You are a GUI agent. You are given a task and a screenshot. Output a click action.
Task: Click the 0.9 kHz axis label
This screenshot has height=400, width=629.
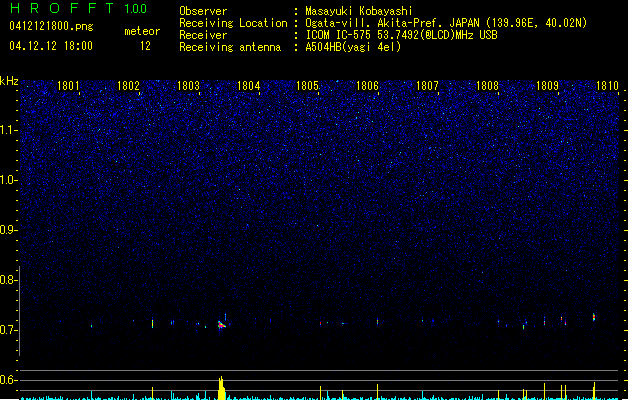[x=8, y=230]
